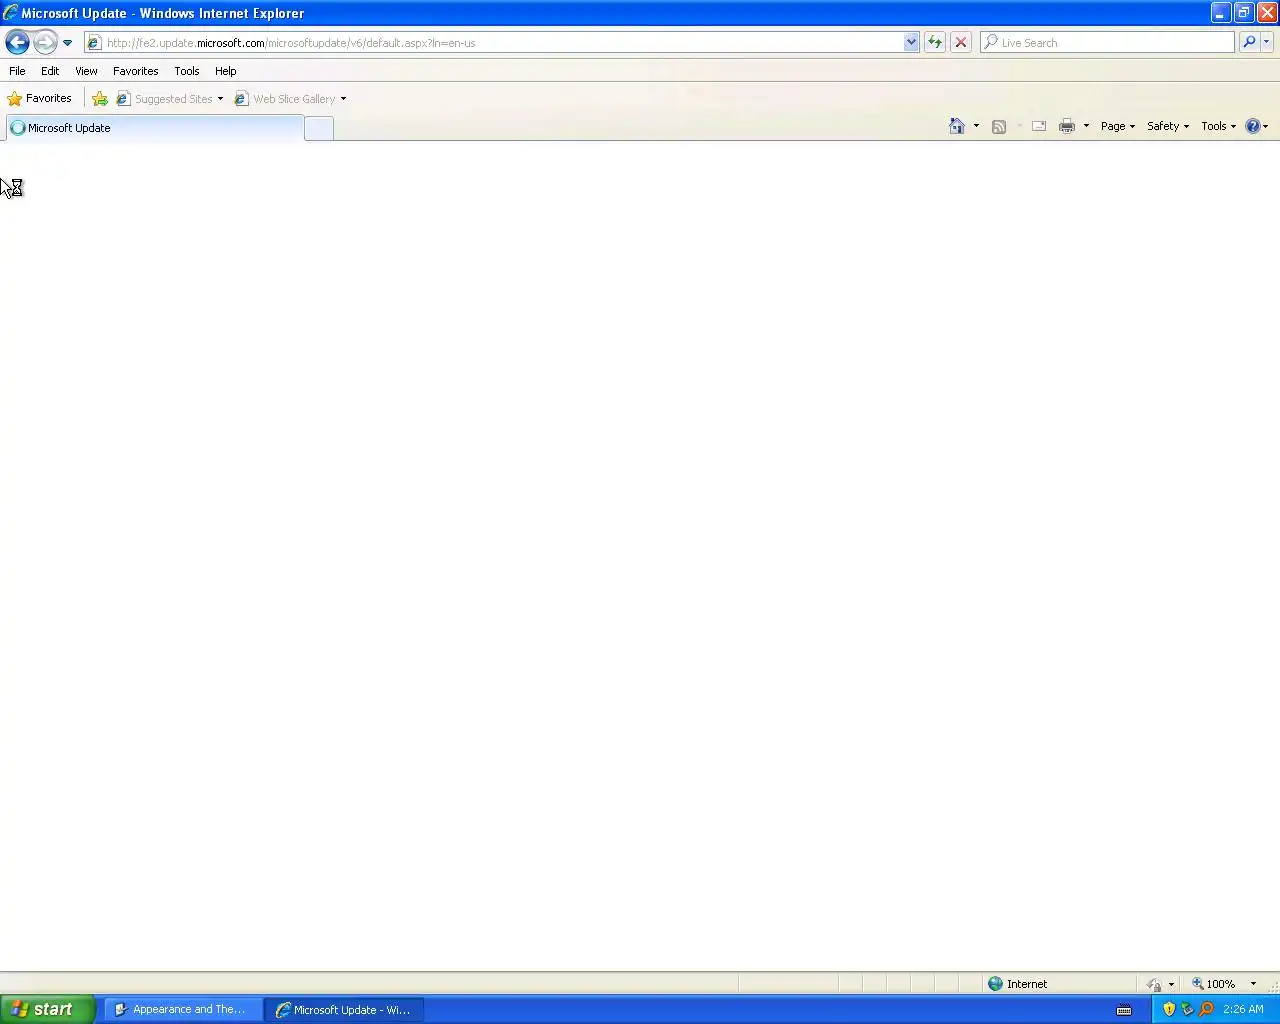Viewport: 1280px width, 1024px height.
Task: Click the Security Center shield tray icon
Action: tap(1169, 1009)
